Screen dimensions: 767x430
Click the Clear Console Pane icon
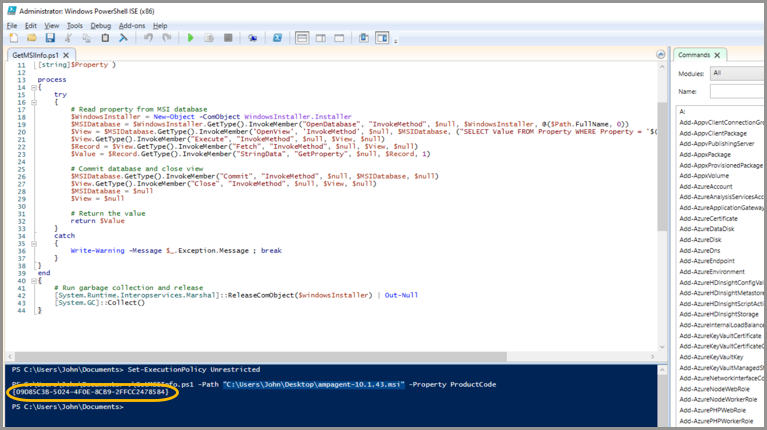pos(124,38)
